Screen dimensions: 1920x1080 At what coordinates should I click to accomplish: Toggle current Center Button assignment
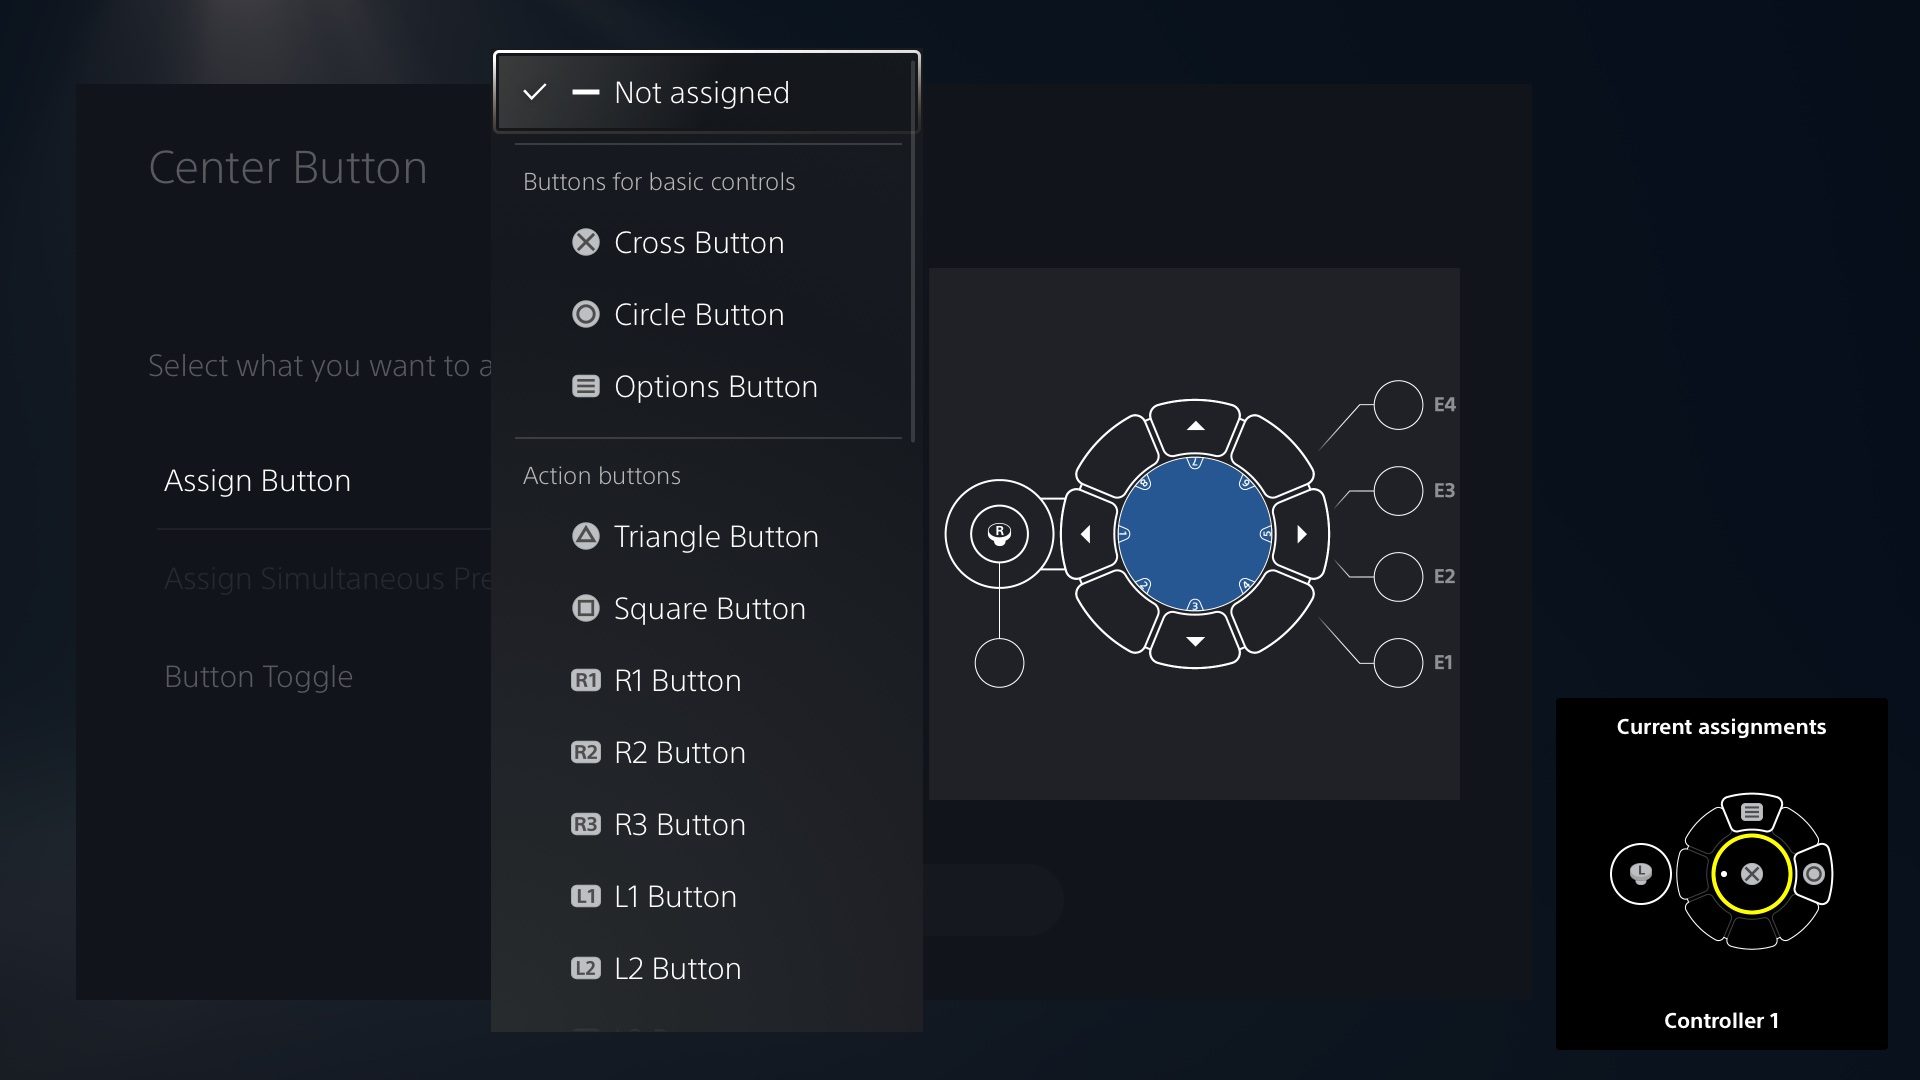(x=256, y=676)
